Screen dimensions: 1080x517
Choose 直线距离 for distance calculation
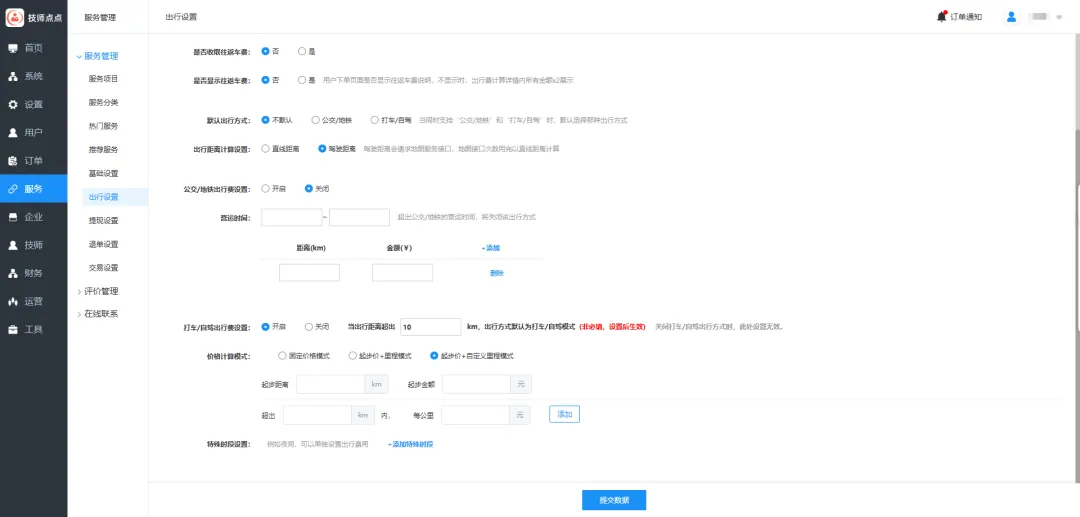[265, 149]
